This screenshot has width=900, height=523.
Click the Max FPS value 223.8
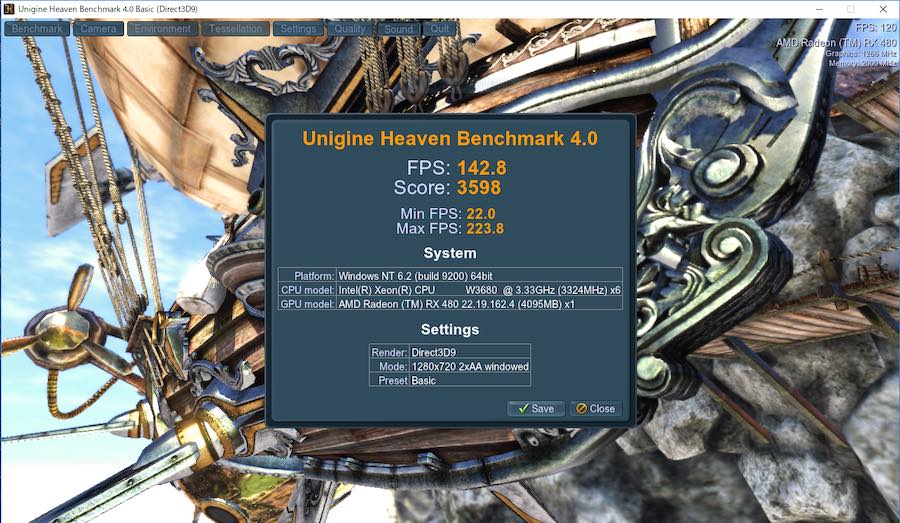click(484, 228)
